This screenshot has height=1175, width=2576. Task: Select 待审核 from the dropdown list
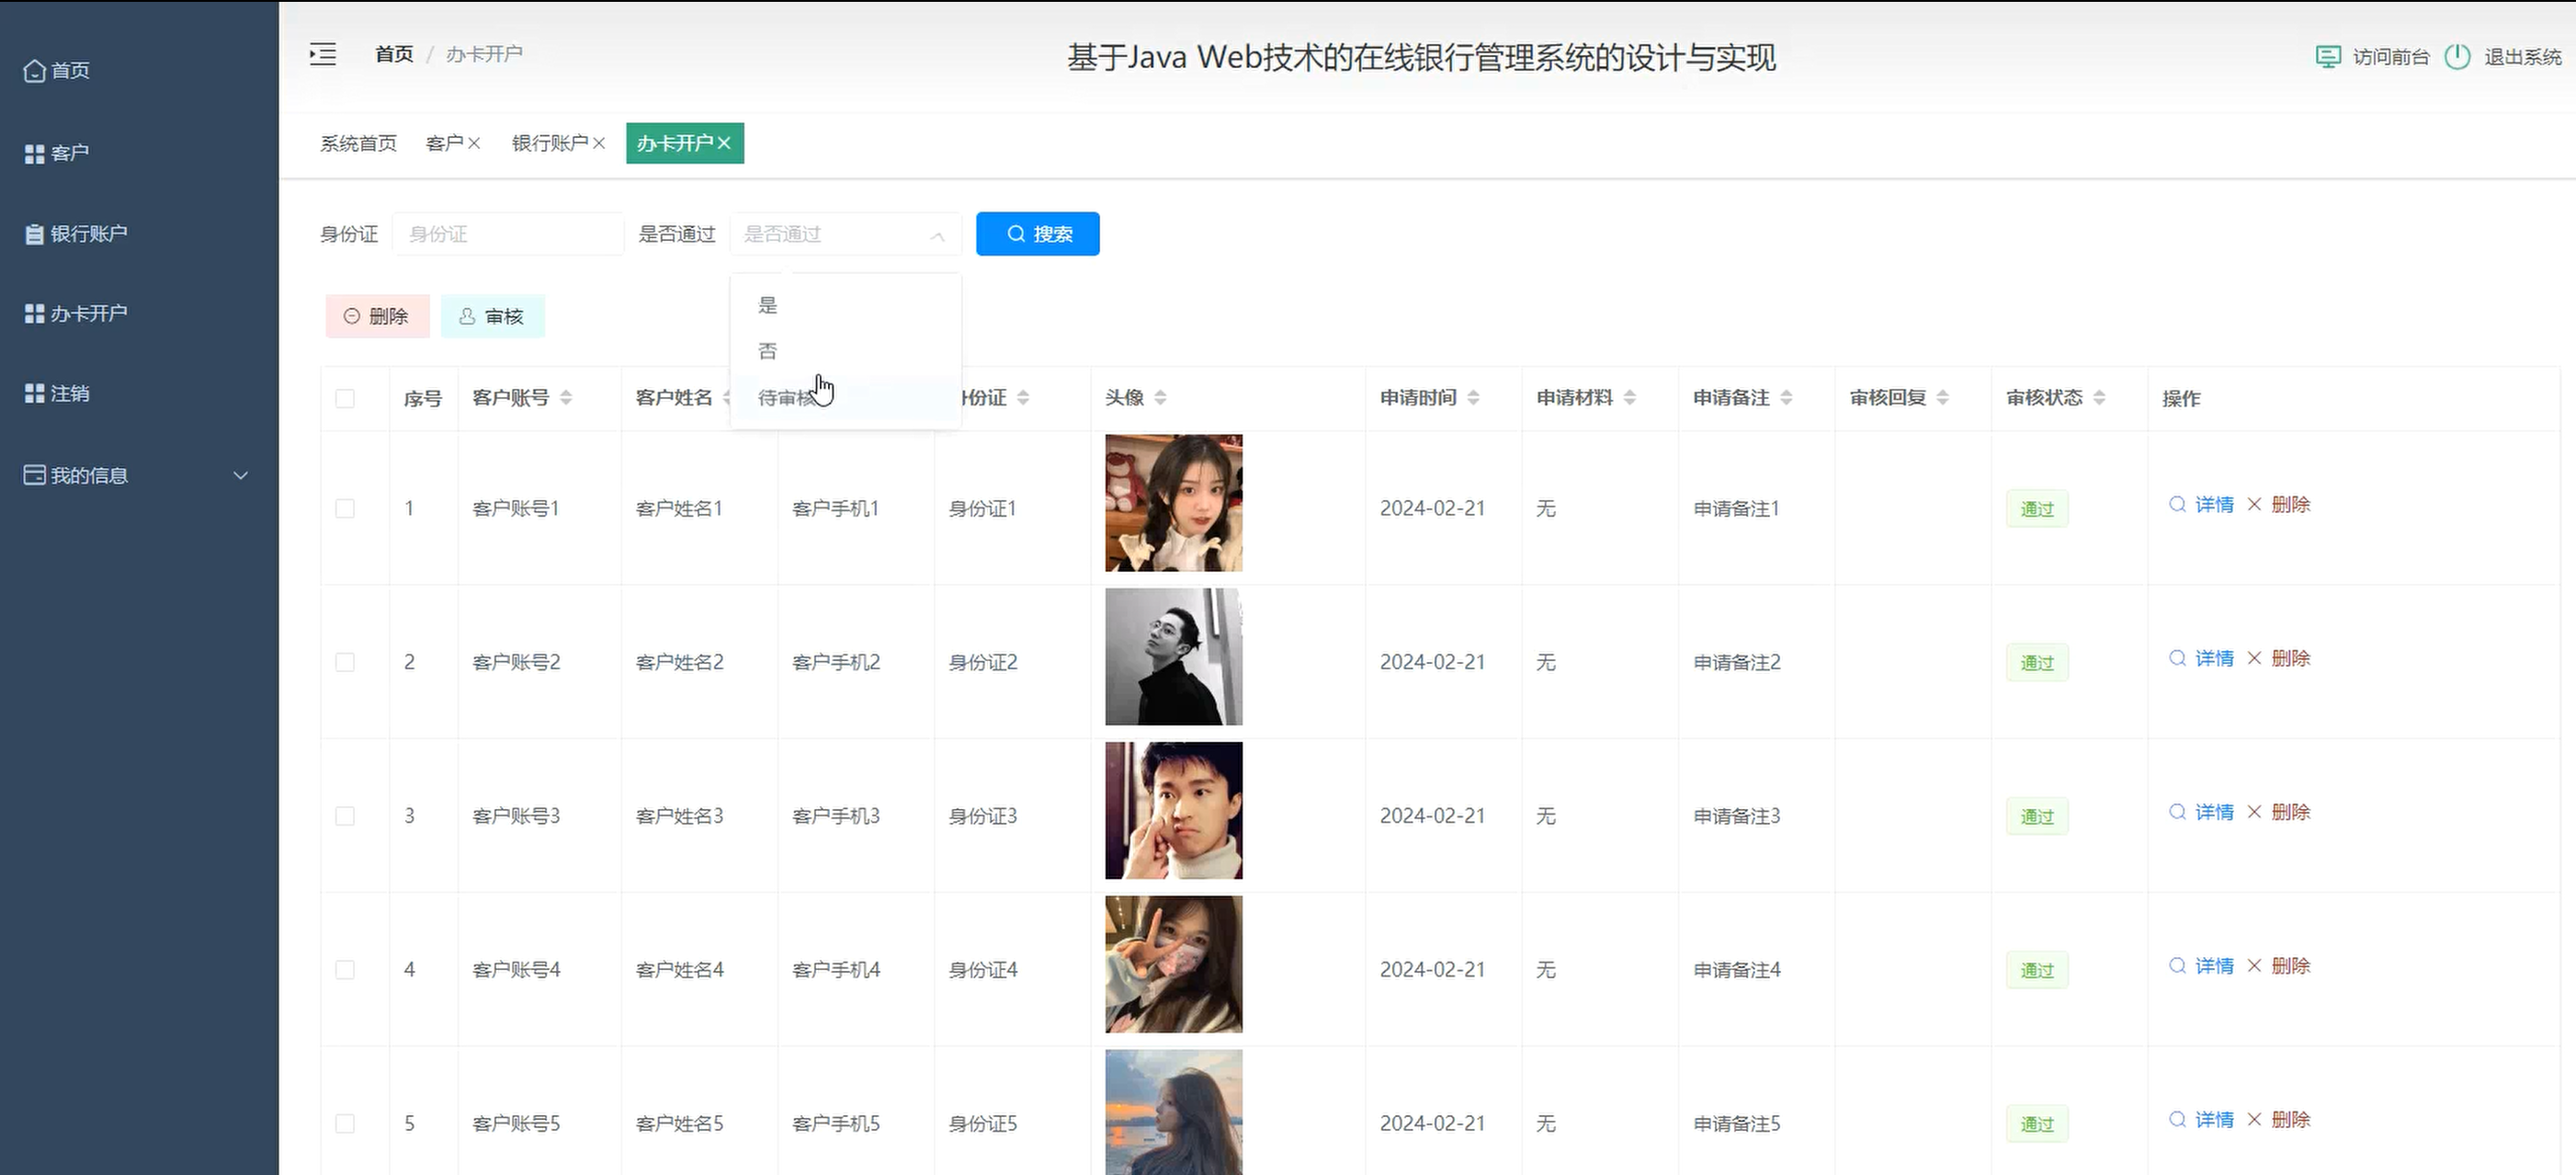click(846, 398)
